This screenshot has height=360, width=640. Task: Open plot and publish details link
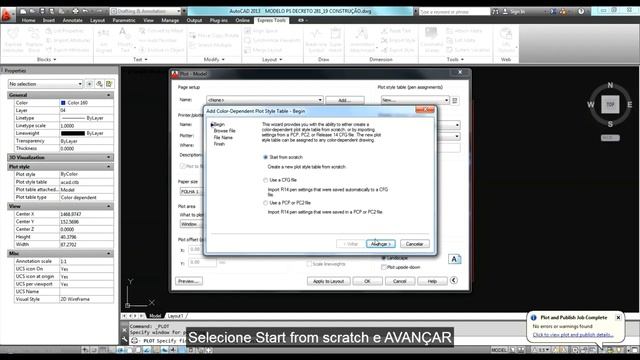pos(573,335)
